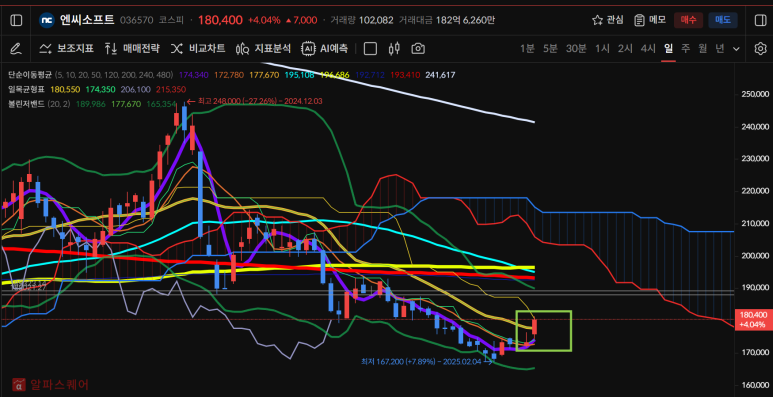Open the 메모 memo icon
The height and width of the screenshot is (397, 773).
[x=639, y=20]
